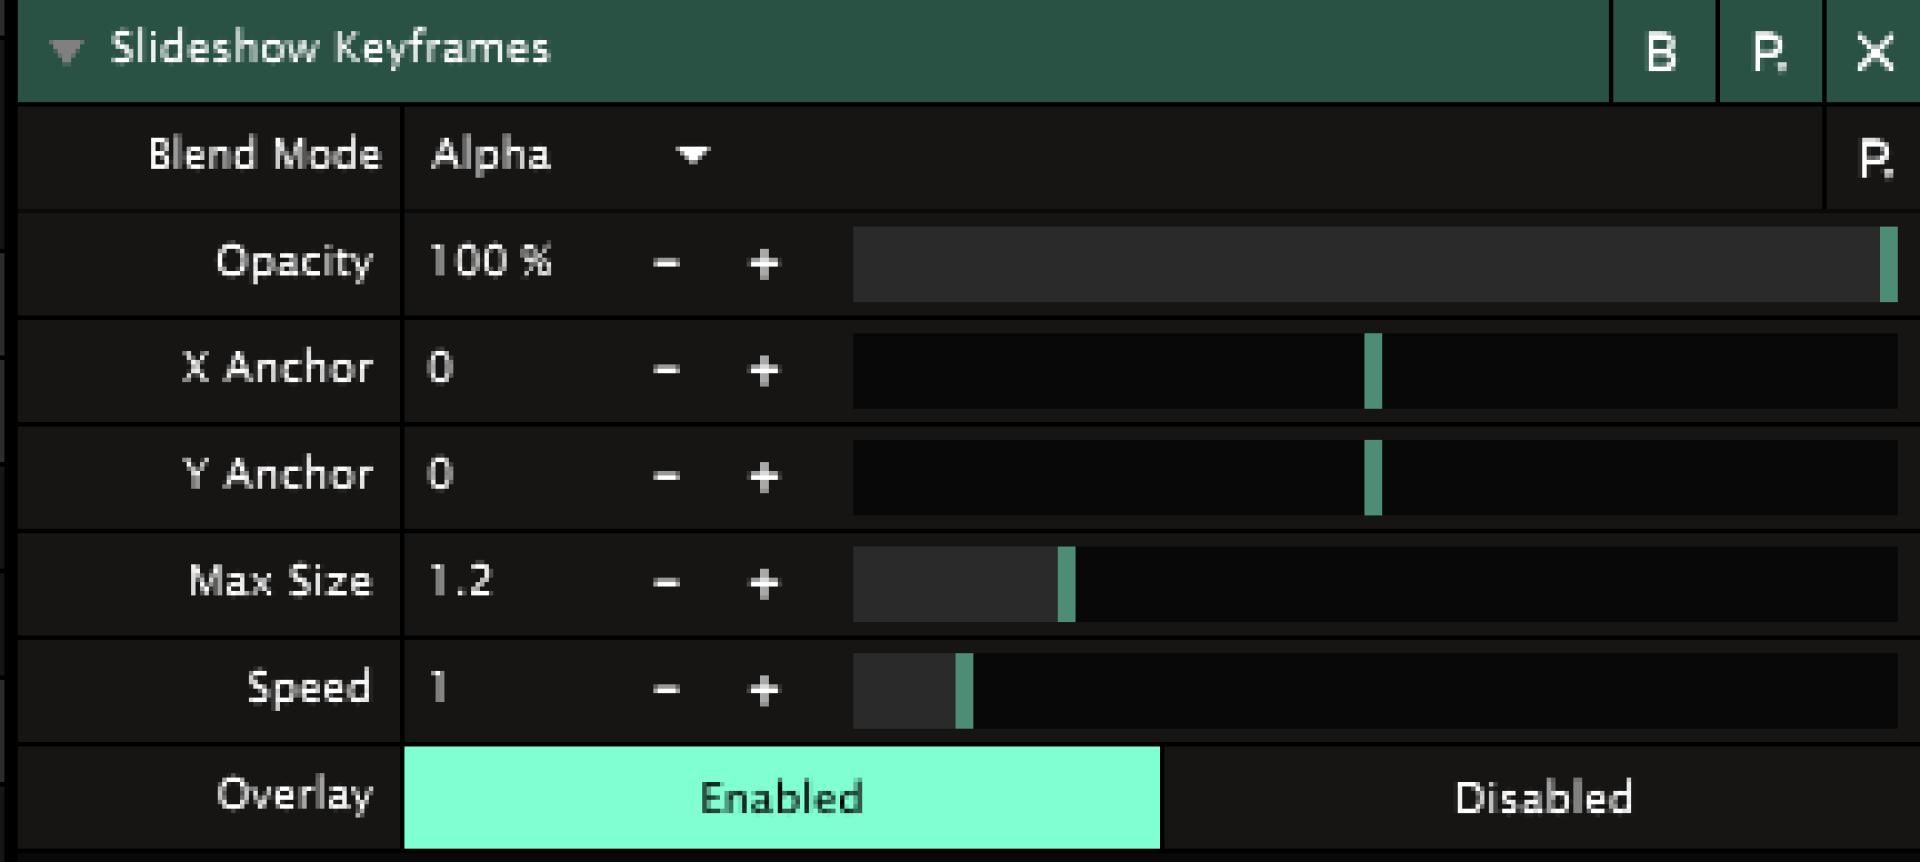
Task: Increase Max Size with plus button
Action: (x=764, y=584)
